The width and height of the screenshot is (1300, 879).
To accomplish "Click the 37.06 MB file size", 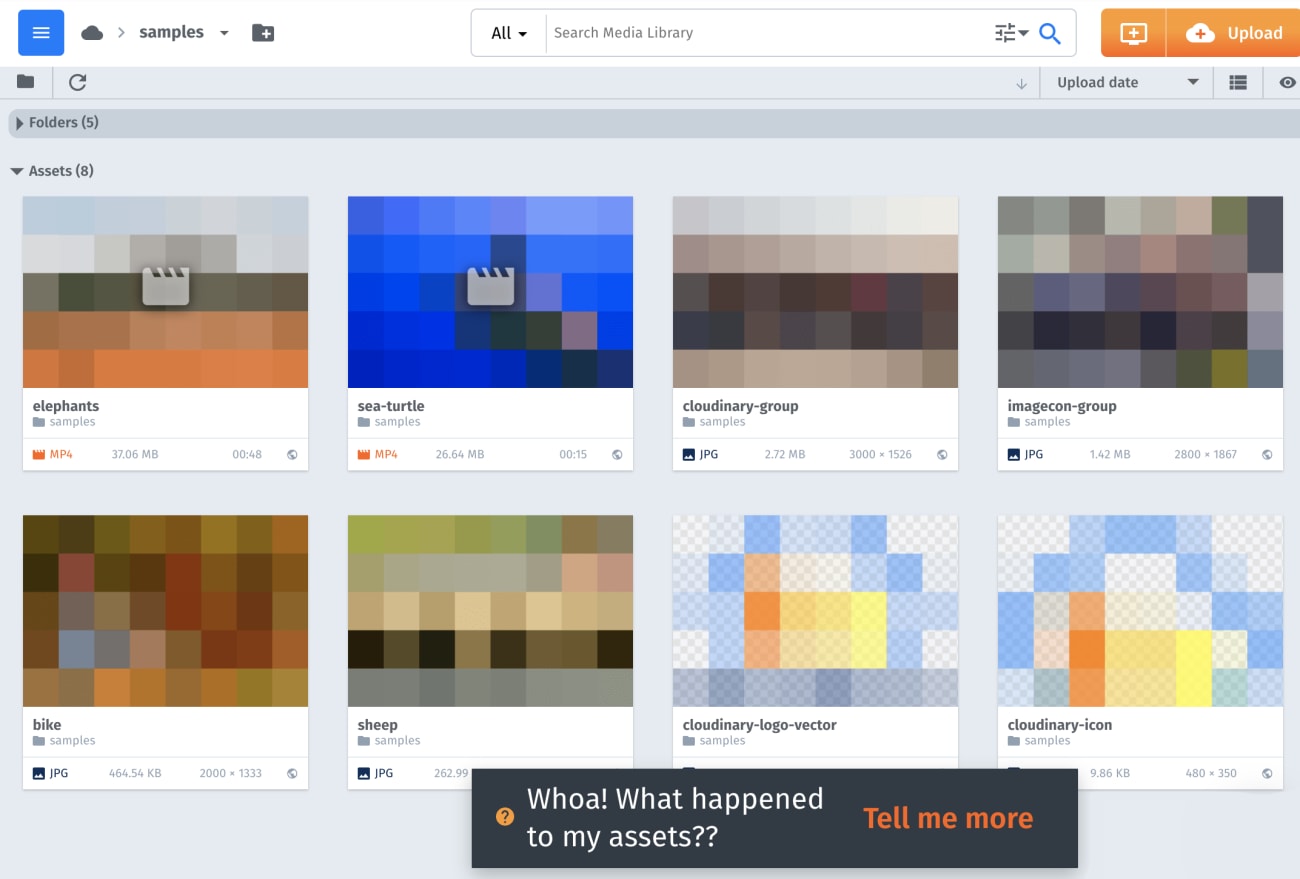I will (x=135, y=454).
